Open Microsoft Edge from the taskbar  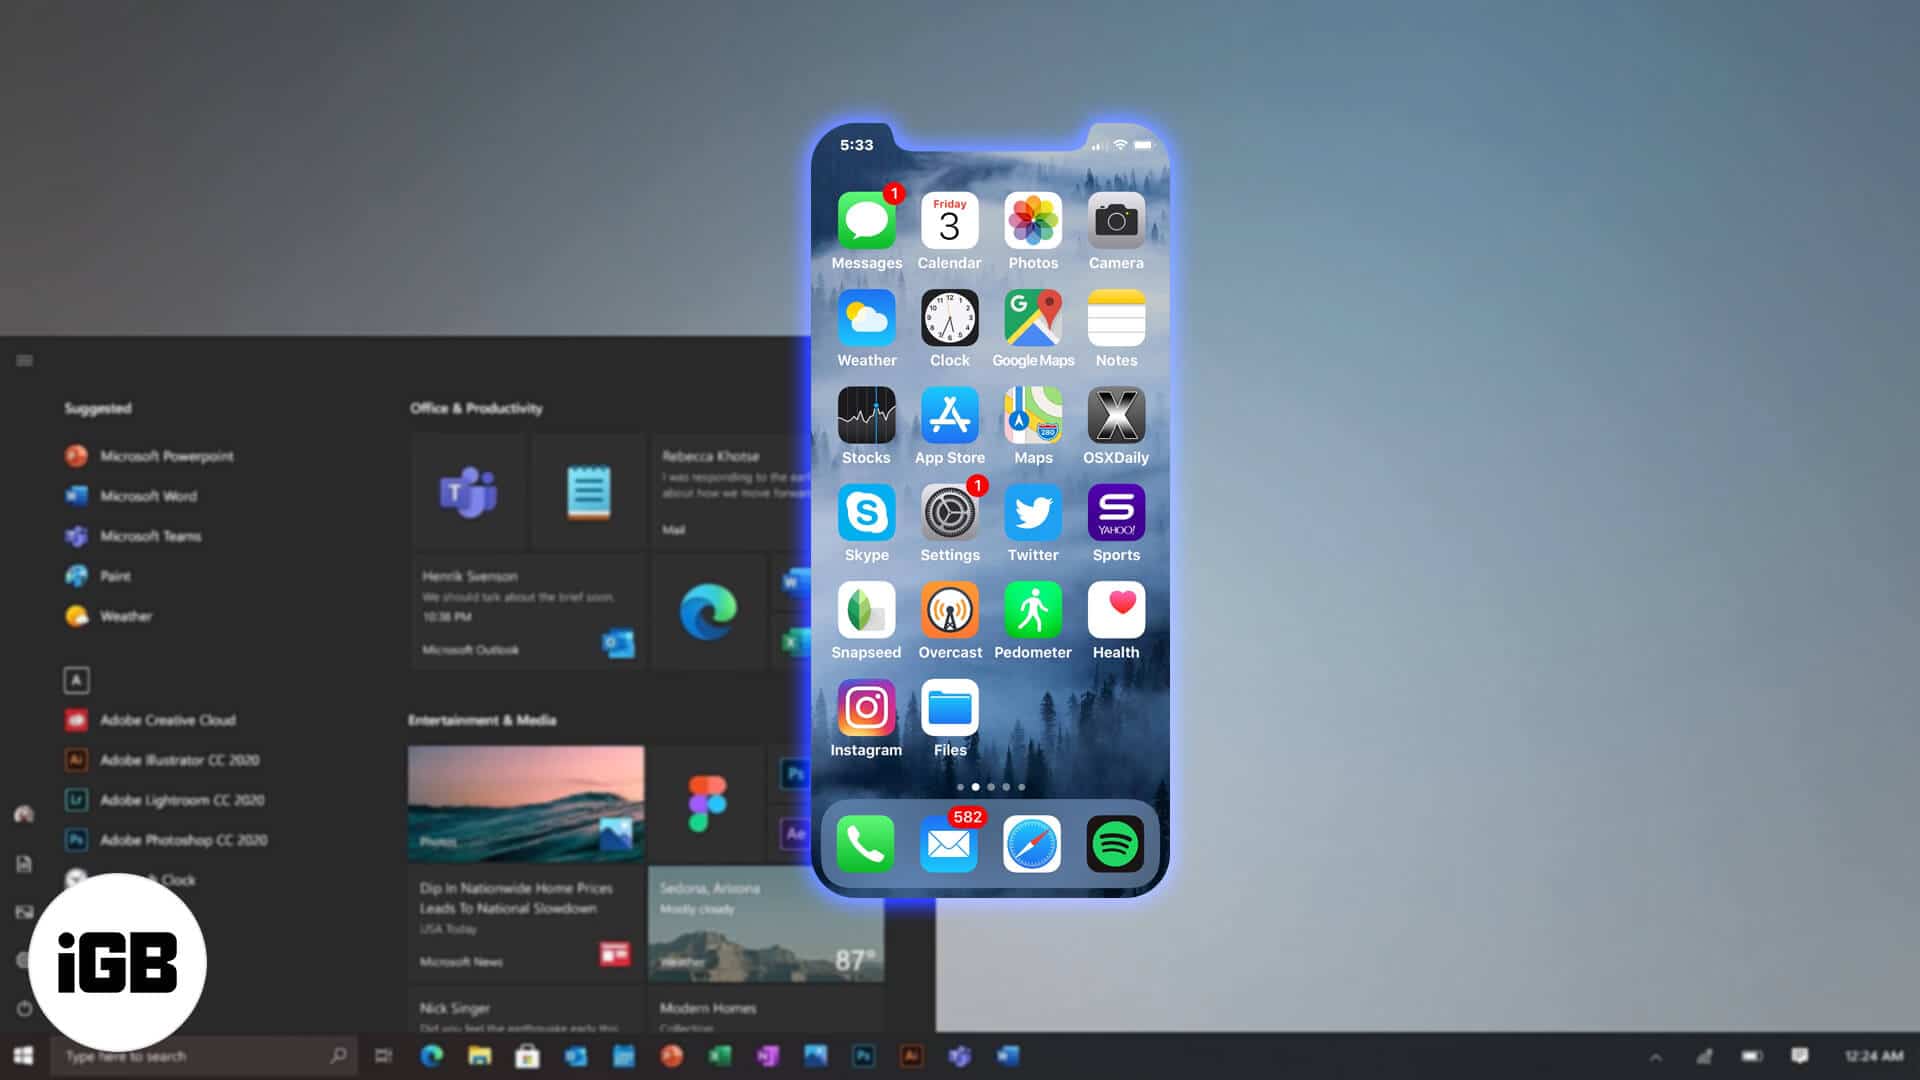tap(432, 1056)
